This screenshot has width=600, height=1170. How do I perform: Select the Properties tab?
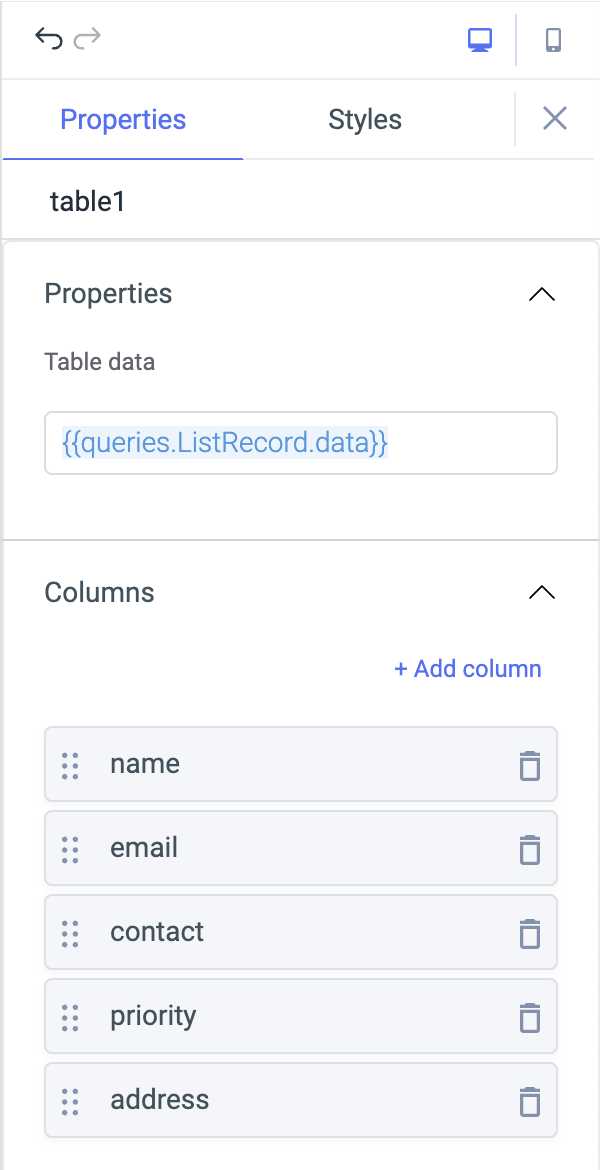tap(123, 119)
